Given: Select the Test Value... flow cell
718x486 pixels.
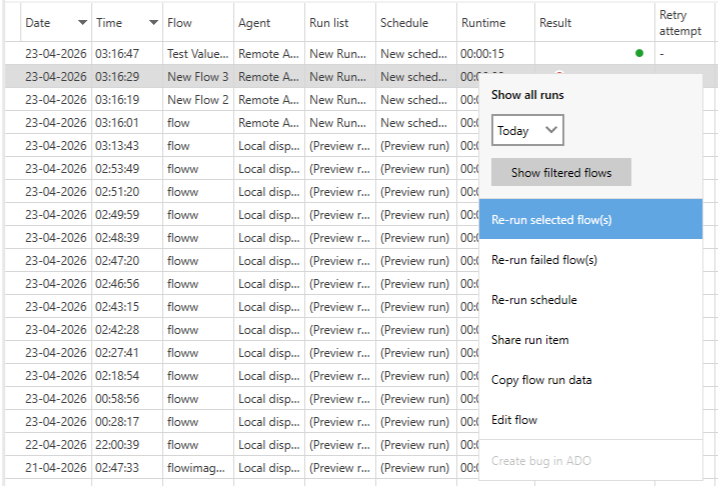Looking at the screenshot, I should [x=198, y=54].
